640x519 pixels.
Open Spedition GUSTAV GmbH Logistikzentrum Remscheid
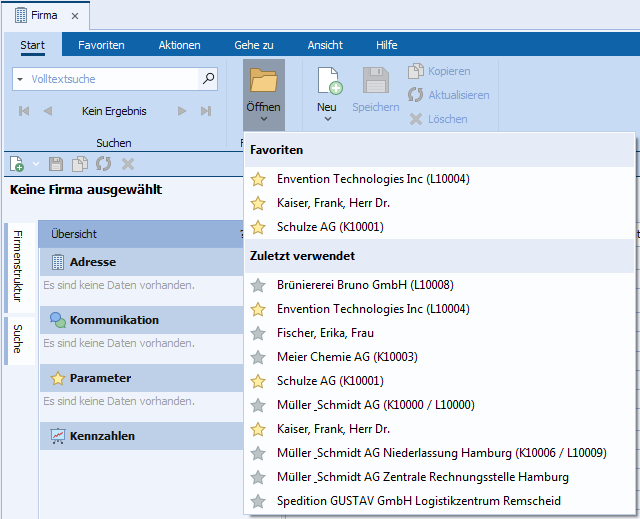[x=418, y=501]
